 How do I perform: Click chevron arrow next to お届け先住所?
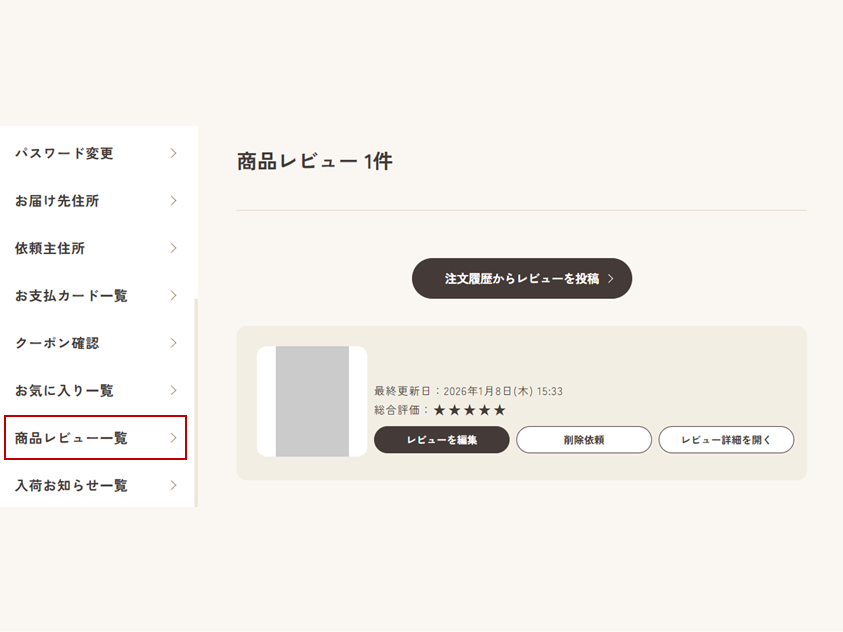pyautogui.click(x=173, y=201)
